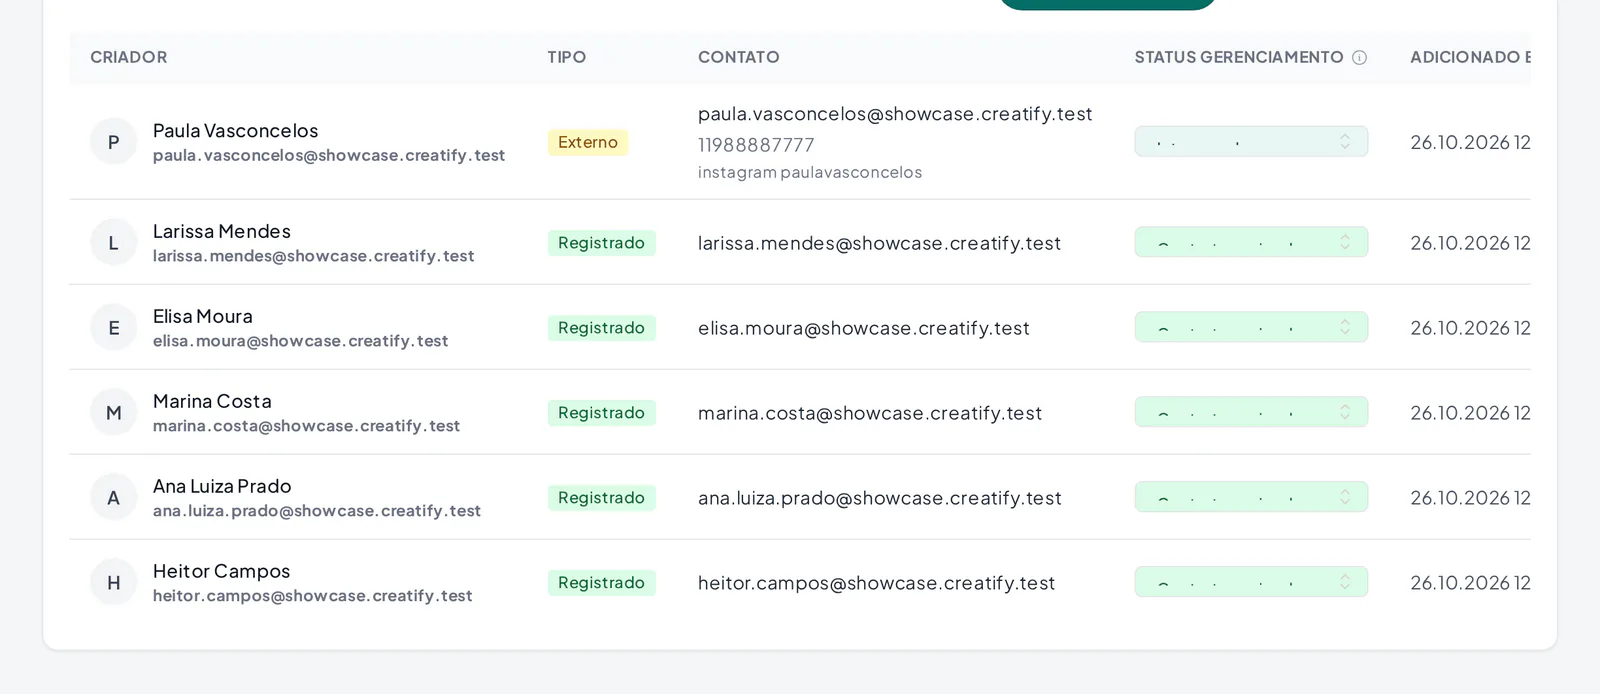
Task: Click the M avatar for Marina Costa
Action: tap(114, 413)
